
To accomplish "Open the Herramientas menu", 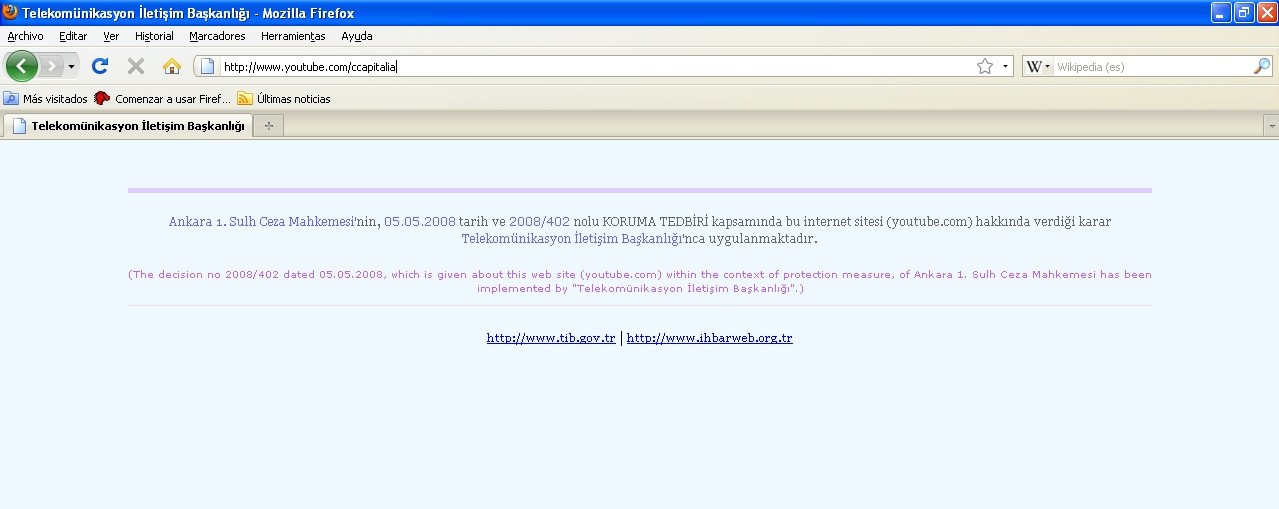I will 293,36.
